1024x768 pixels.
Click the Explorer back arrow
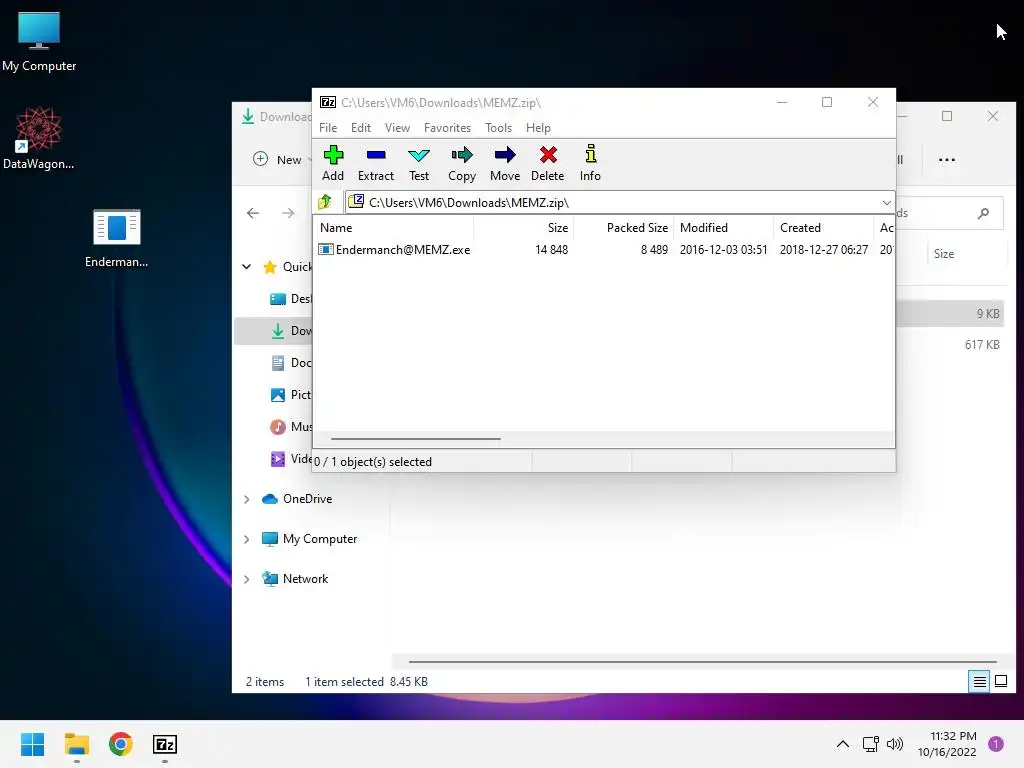tap(253, 213)
